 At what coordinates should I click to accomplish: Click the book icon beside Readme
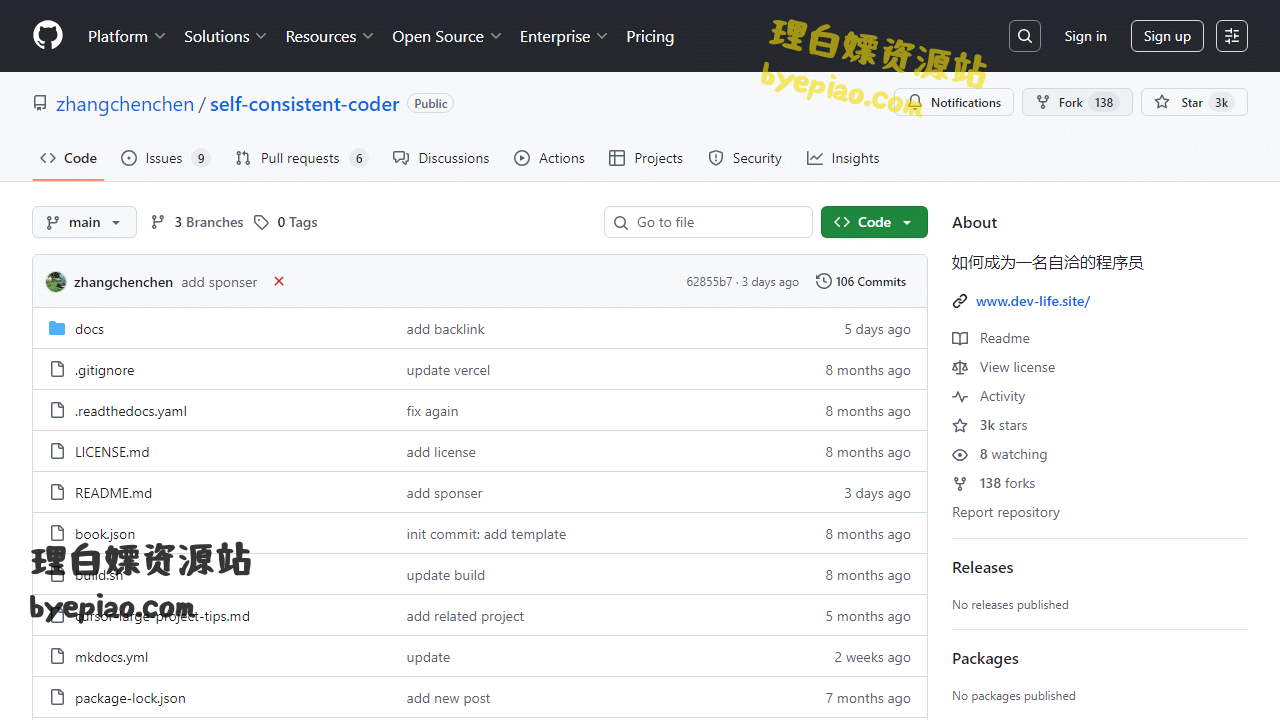click(x=960, y=338)
